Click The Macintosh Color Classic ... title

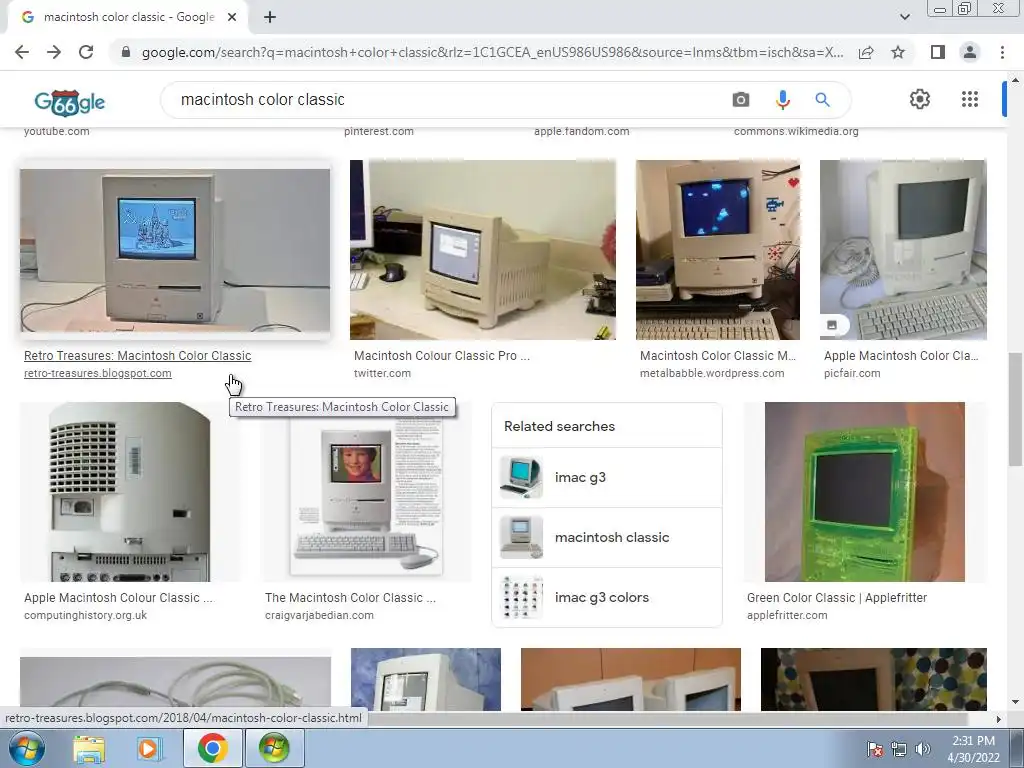[350, 598]
